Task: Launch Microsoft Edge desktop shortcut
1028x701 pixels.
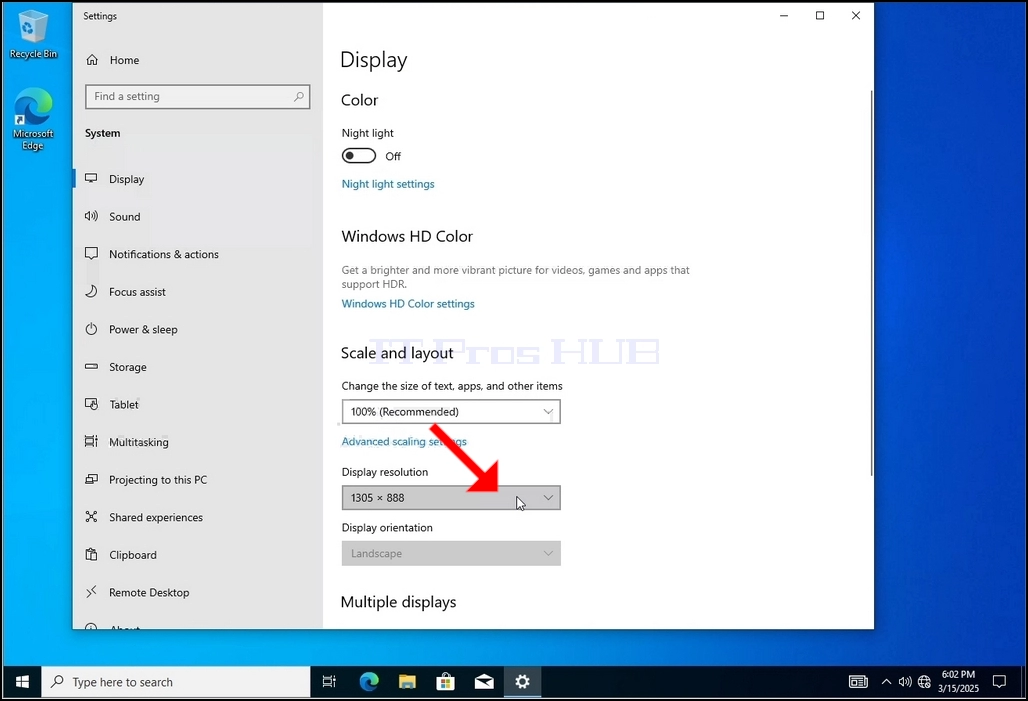Action: coord(33,119)
